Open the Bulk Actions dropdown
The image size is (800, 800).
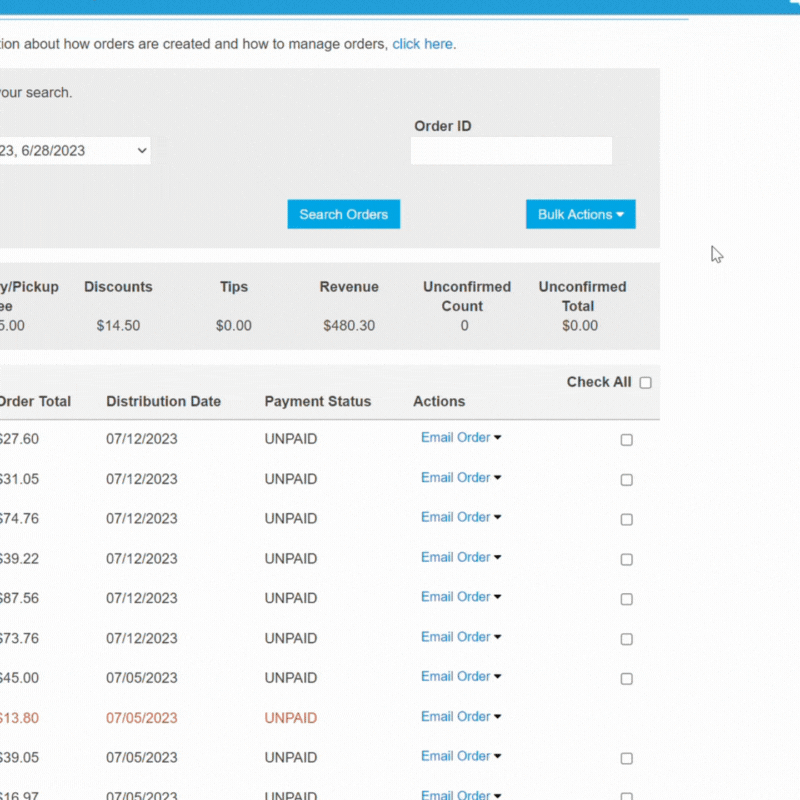(580, 214)
